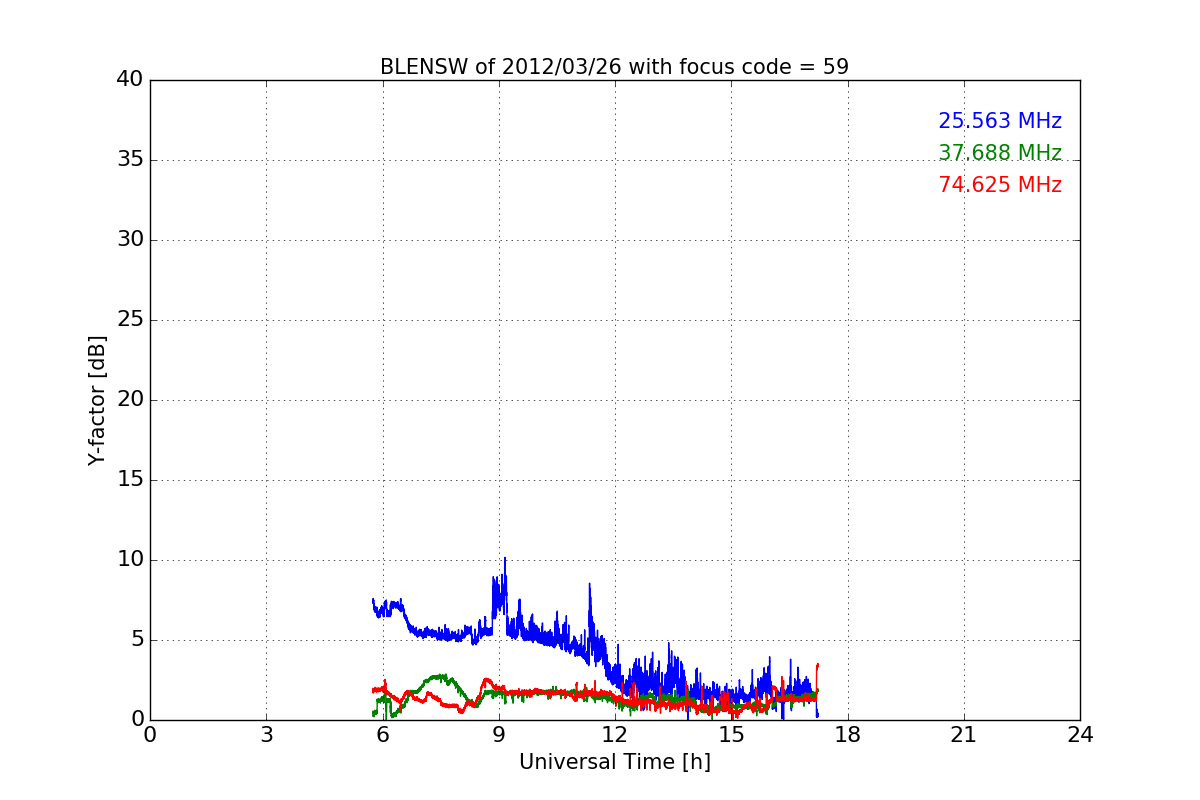Screen dimensions: 1200x800
Task: Click the y-axis tick label '20'
Action: (130, 400)
